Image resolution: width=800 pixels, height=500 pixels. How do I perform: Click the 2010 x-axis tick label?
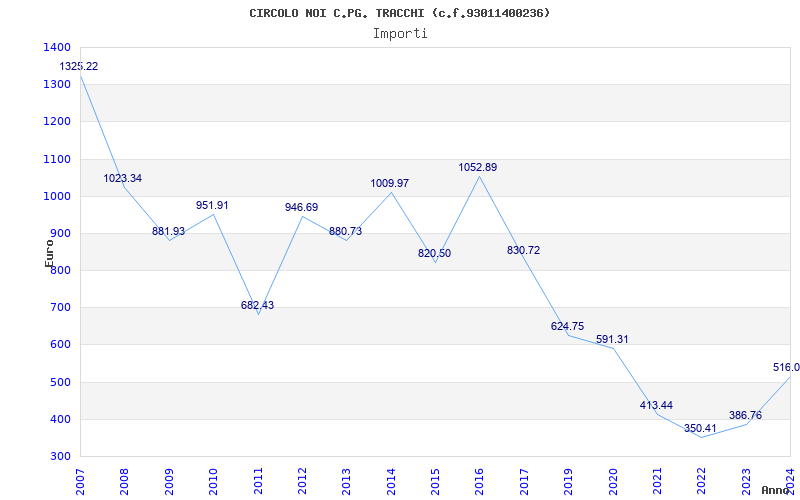(x=213, y=482)
